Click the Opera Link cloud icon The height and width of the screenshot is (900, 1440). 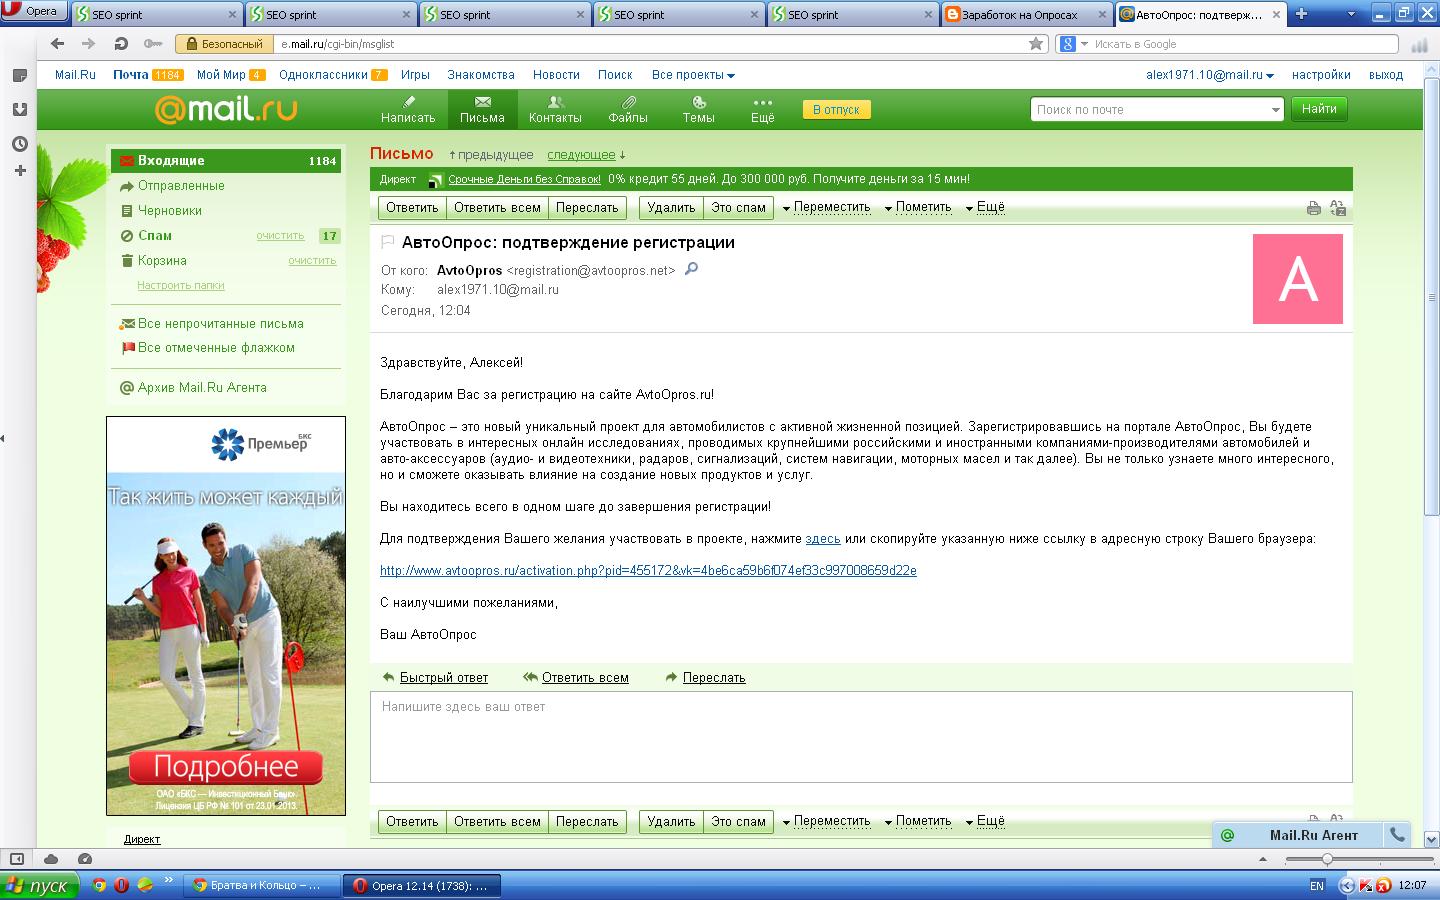pyautogui.click(x=51, y=859)
